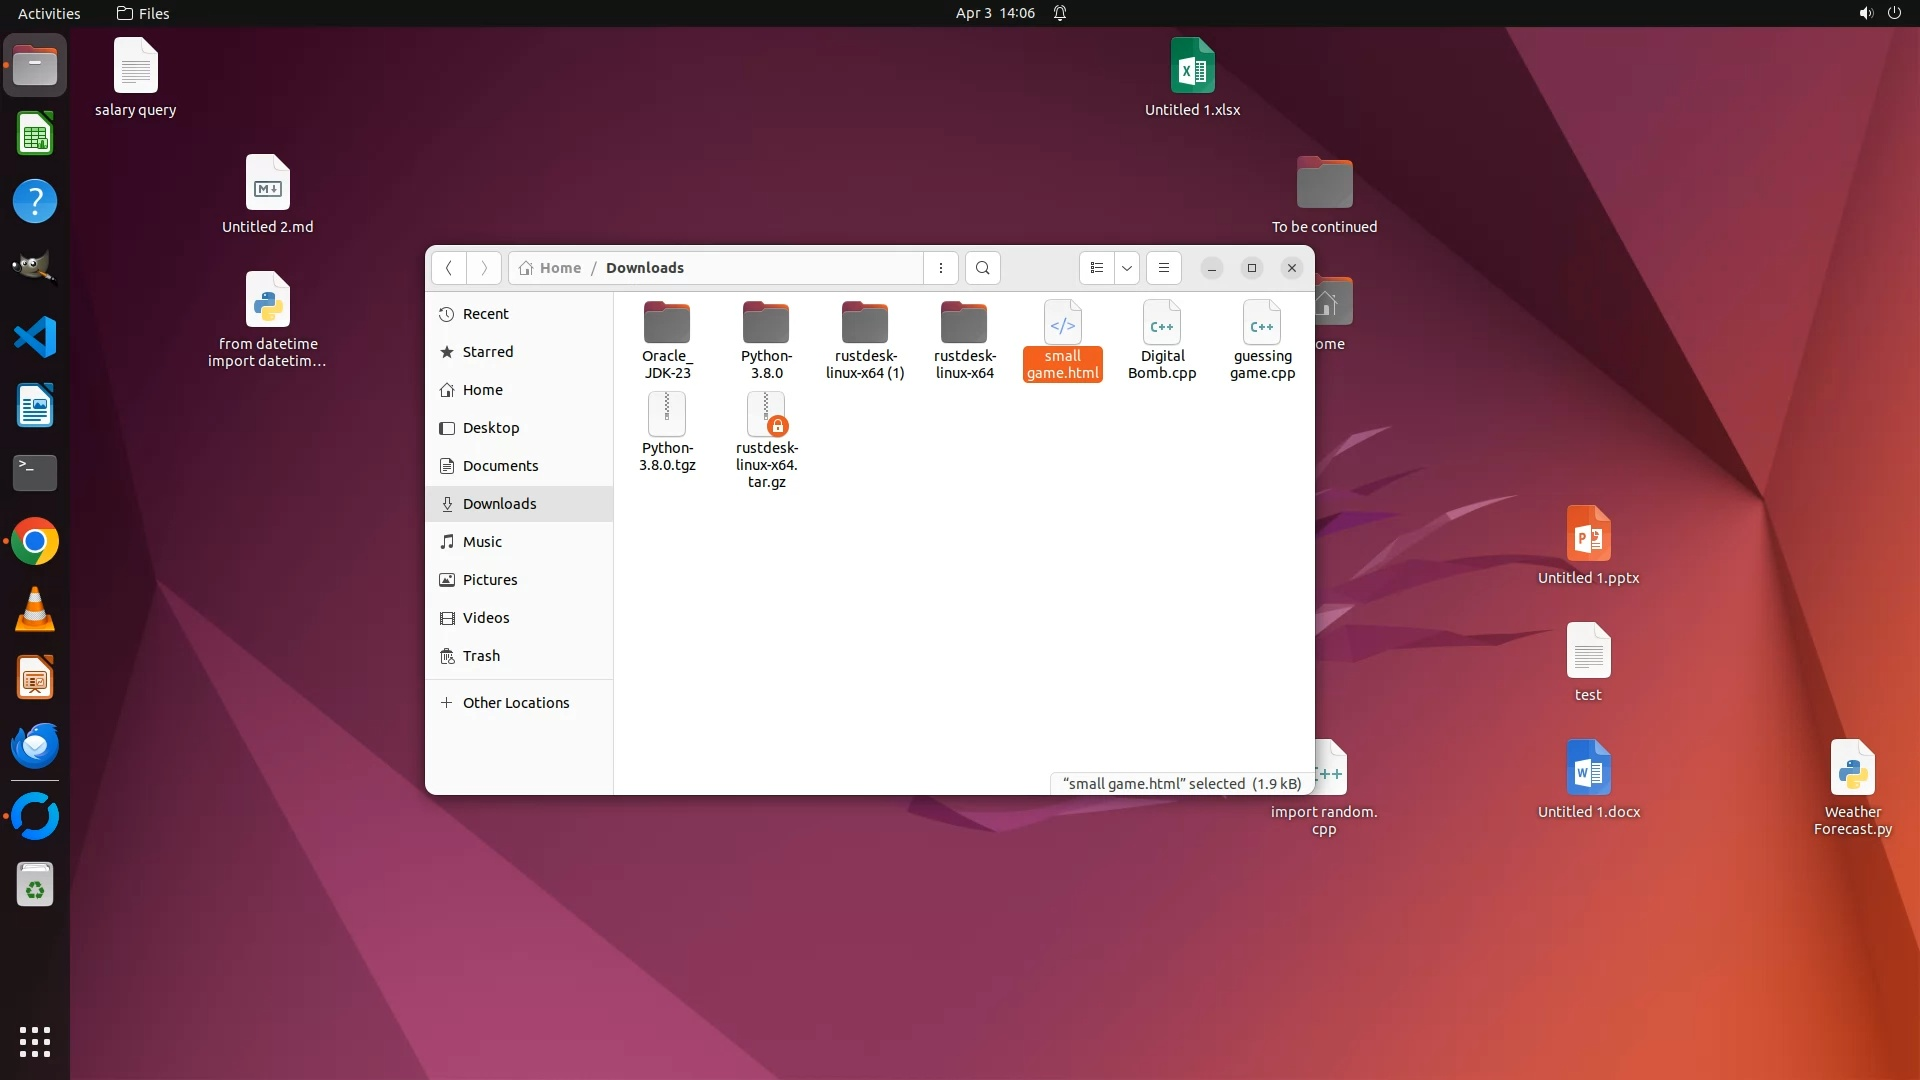1920x1080 pixels.
Task: Go forward with the right arrow button
Action: coord(484,268)
